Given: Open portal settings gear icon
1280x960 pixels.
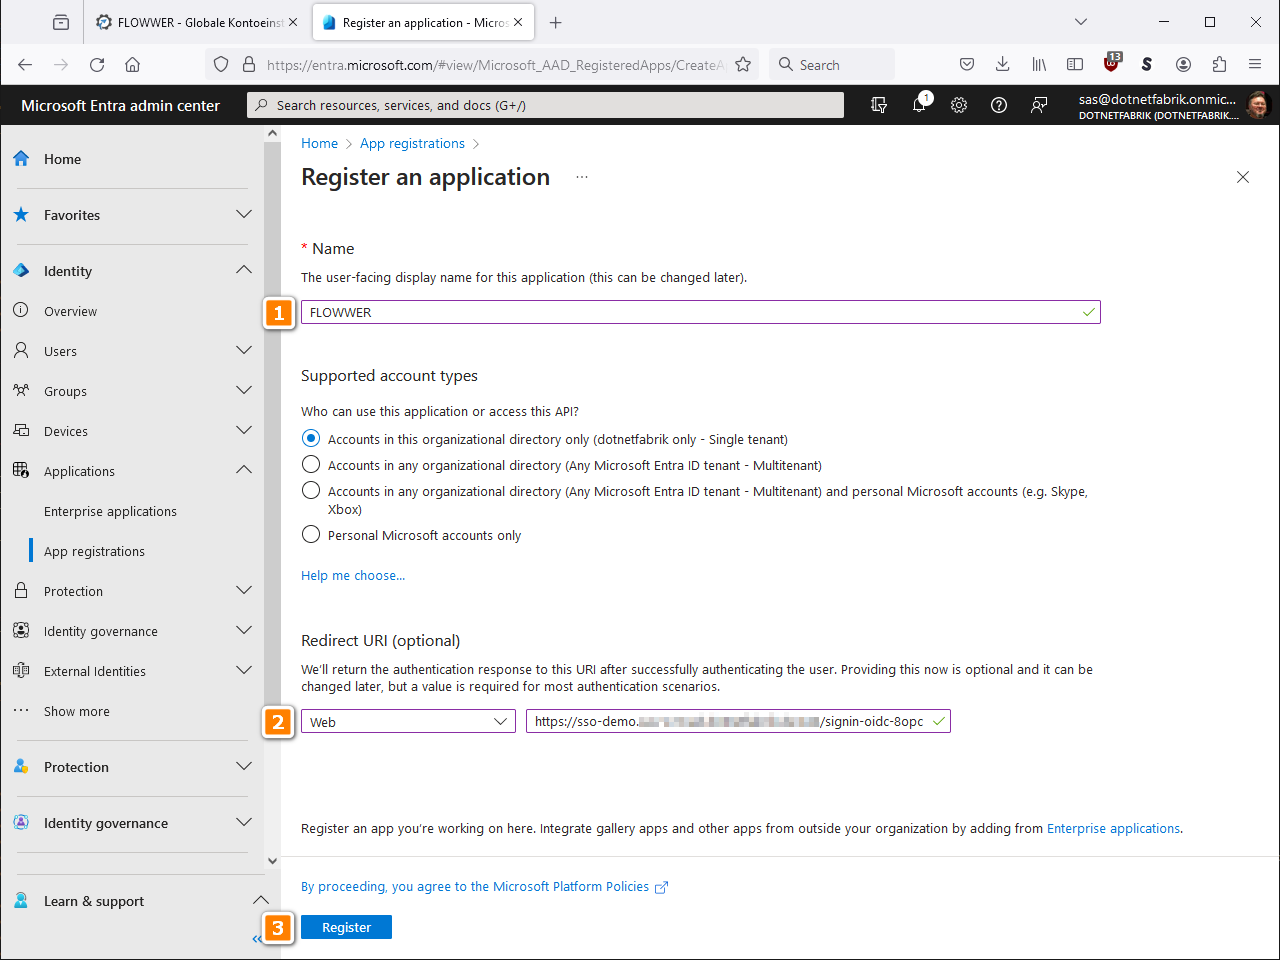Looking at the screenshot, I should (959, 105).
